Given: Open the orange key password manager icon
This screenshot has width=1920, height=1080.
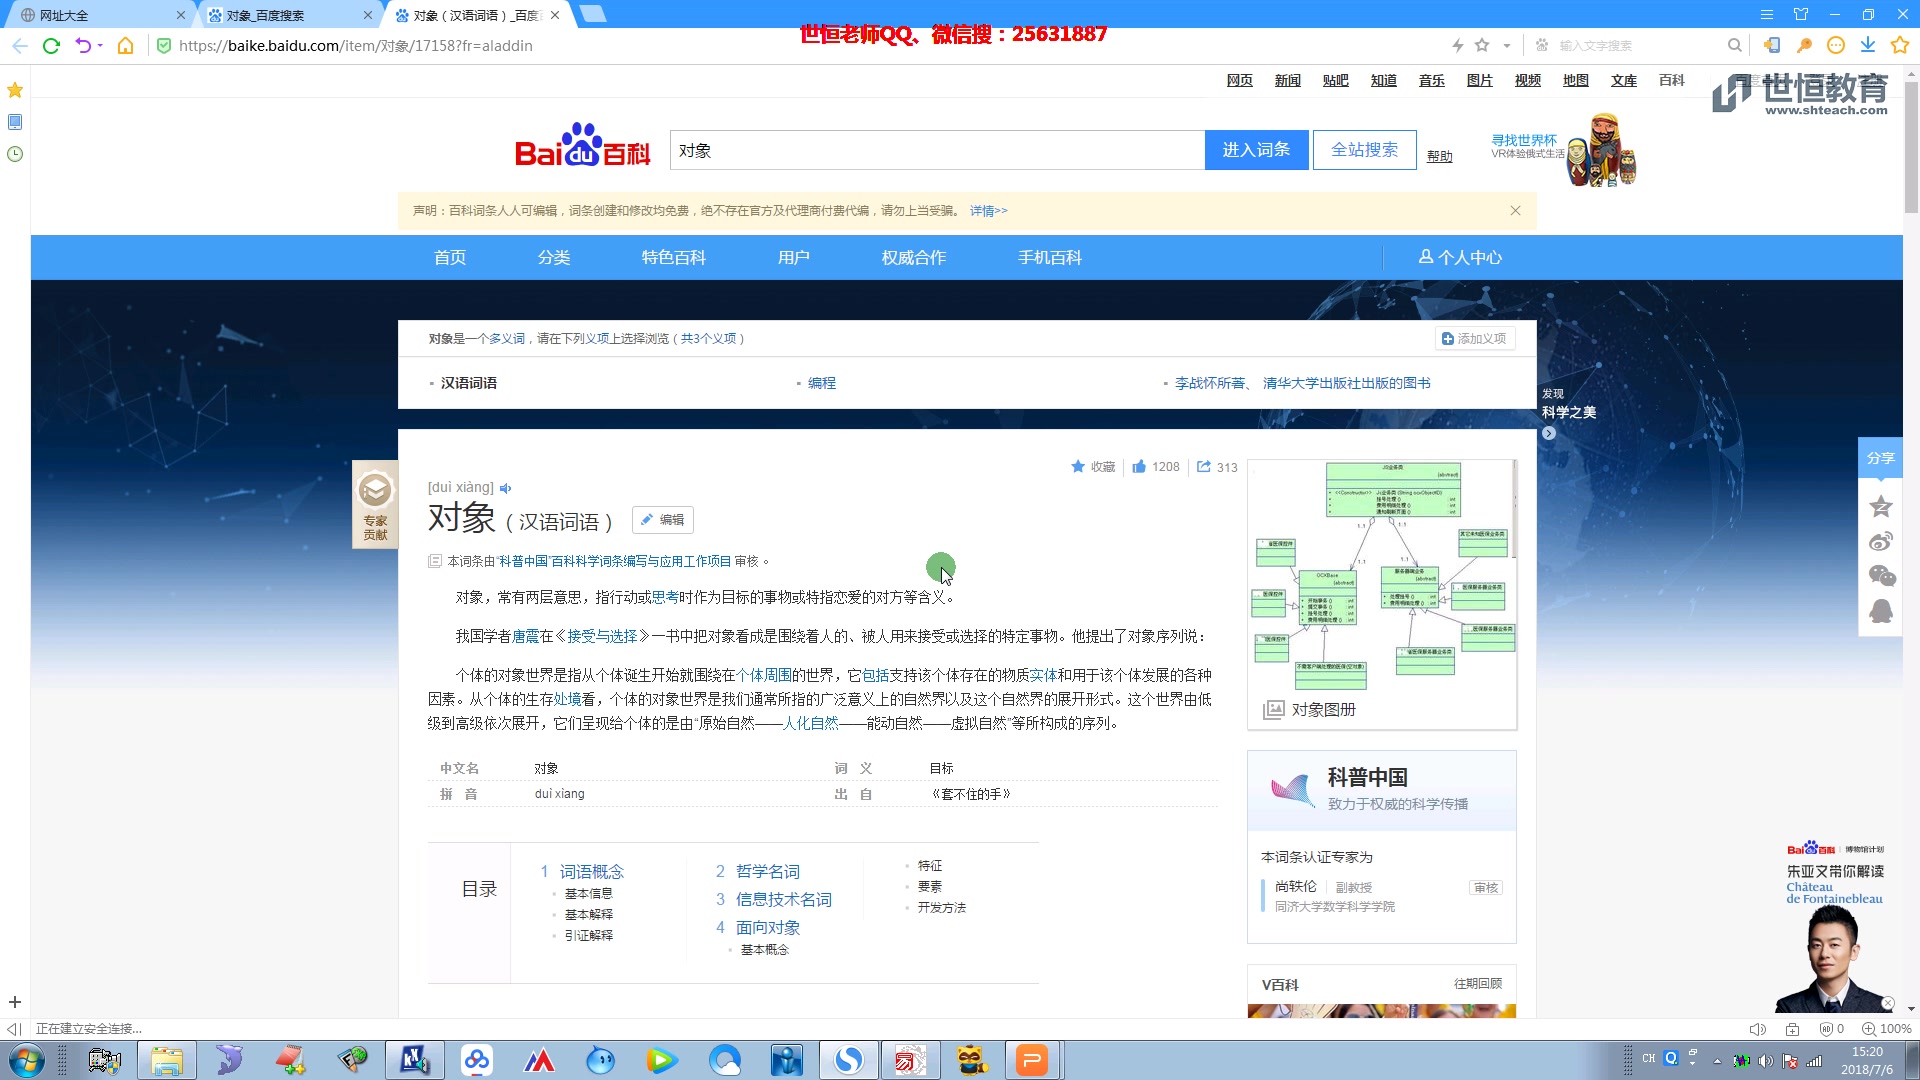Looking at the screenshot, I should (1804, 45).
